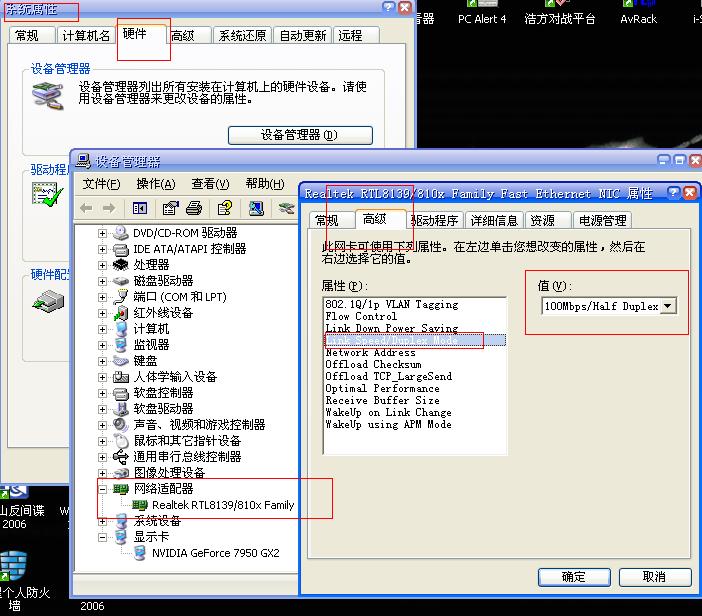
Task: Click the help question mark in NIC properties title
Action: point(673,193)
